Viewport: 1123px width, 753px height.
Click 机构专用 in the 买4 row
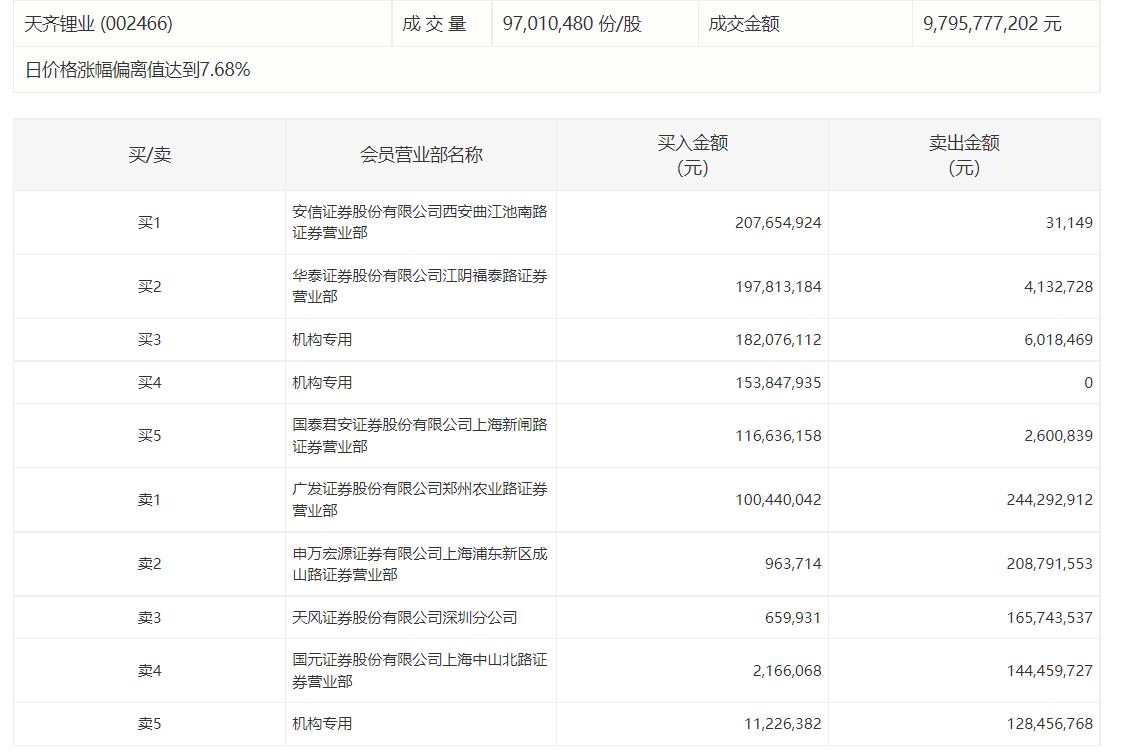point(322,383)
